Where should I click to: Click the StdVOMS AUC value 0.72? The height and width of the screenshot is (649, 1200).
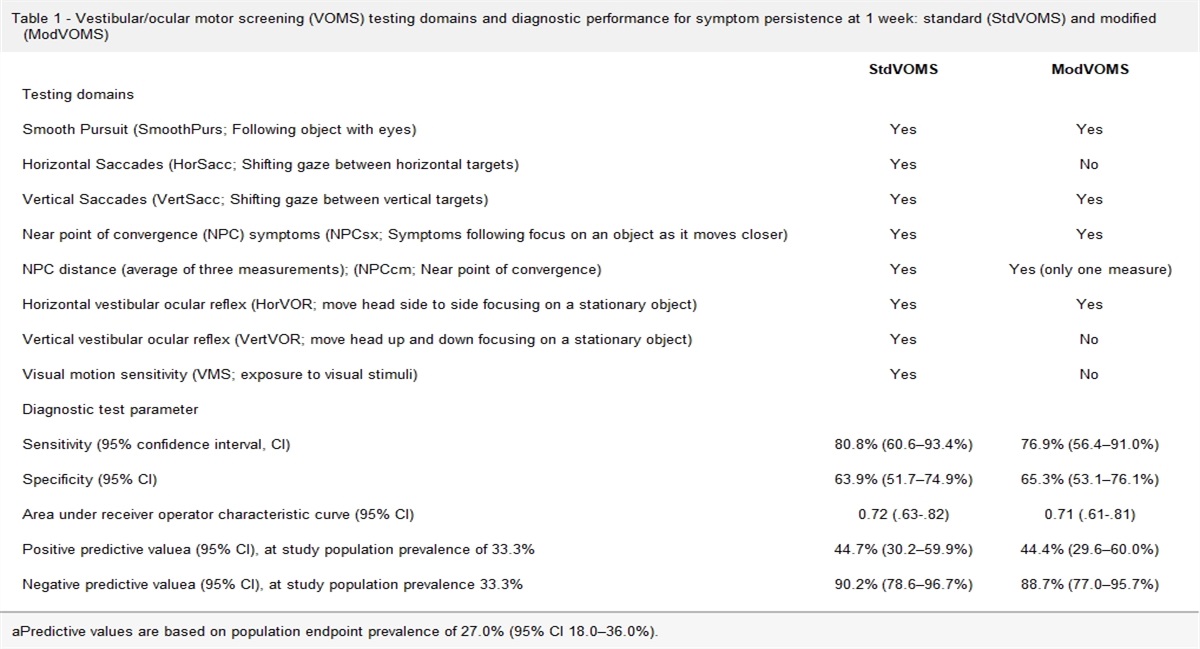click(903, 514)
